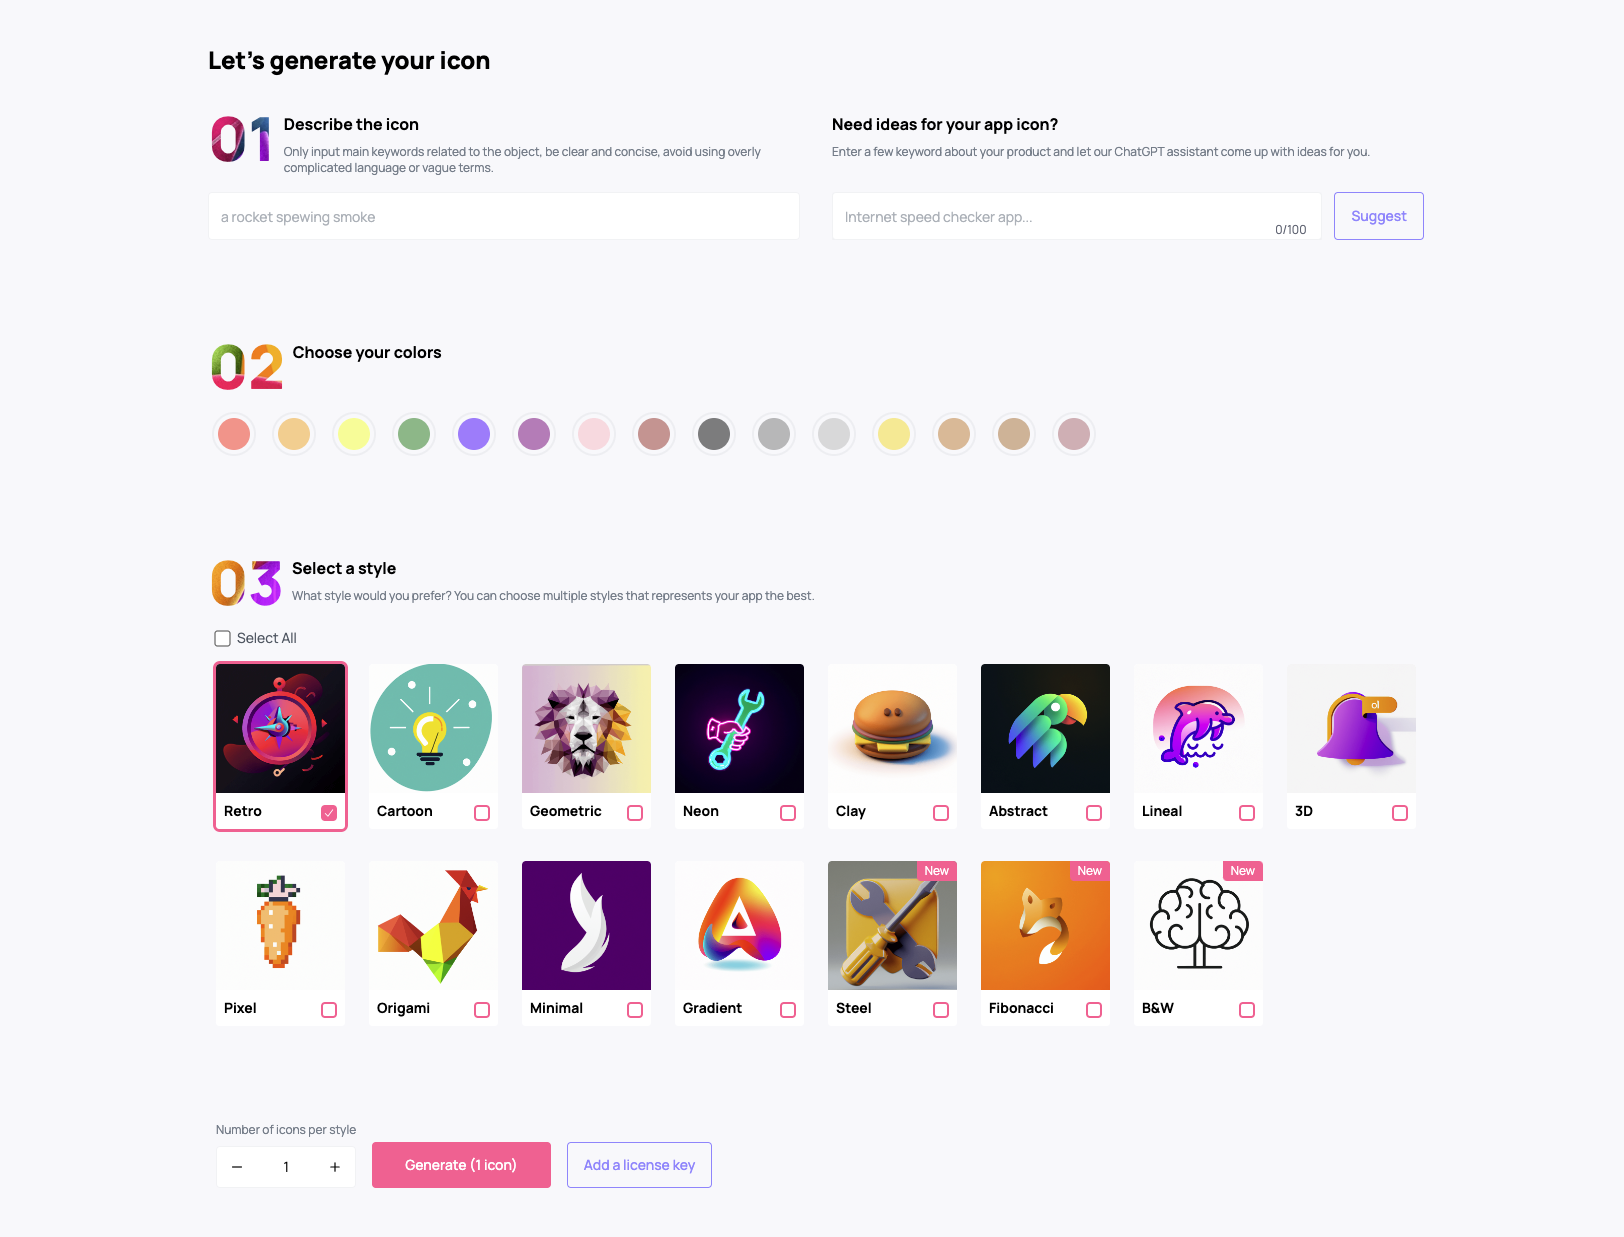Screen dimensions: 1624x1237
Task: Check the 3D style checkbox
Action: coord(1400,813)
